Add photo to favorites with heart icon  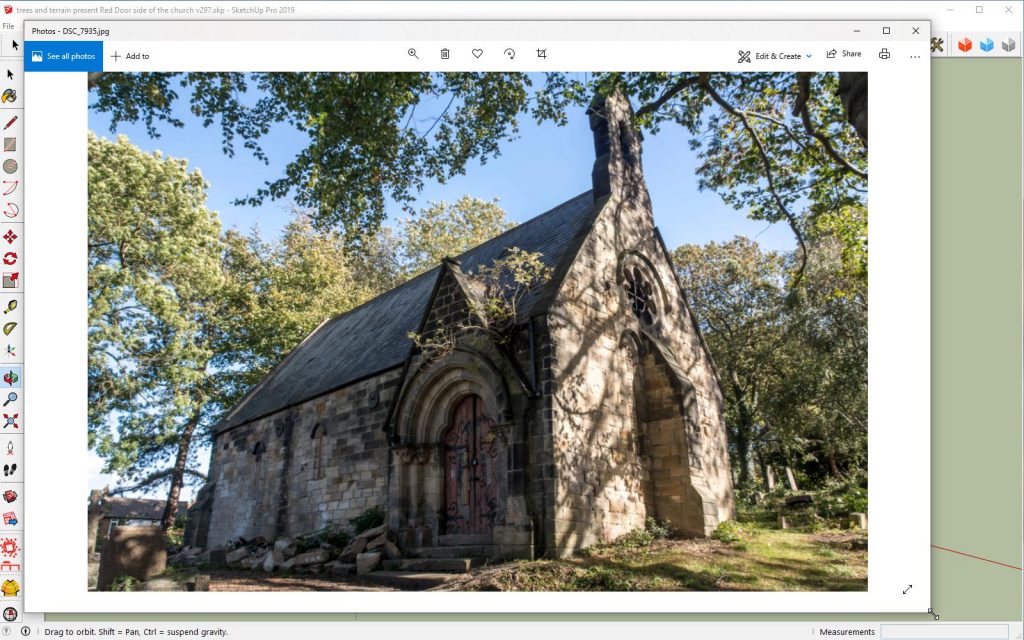[x=477, y=54]
